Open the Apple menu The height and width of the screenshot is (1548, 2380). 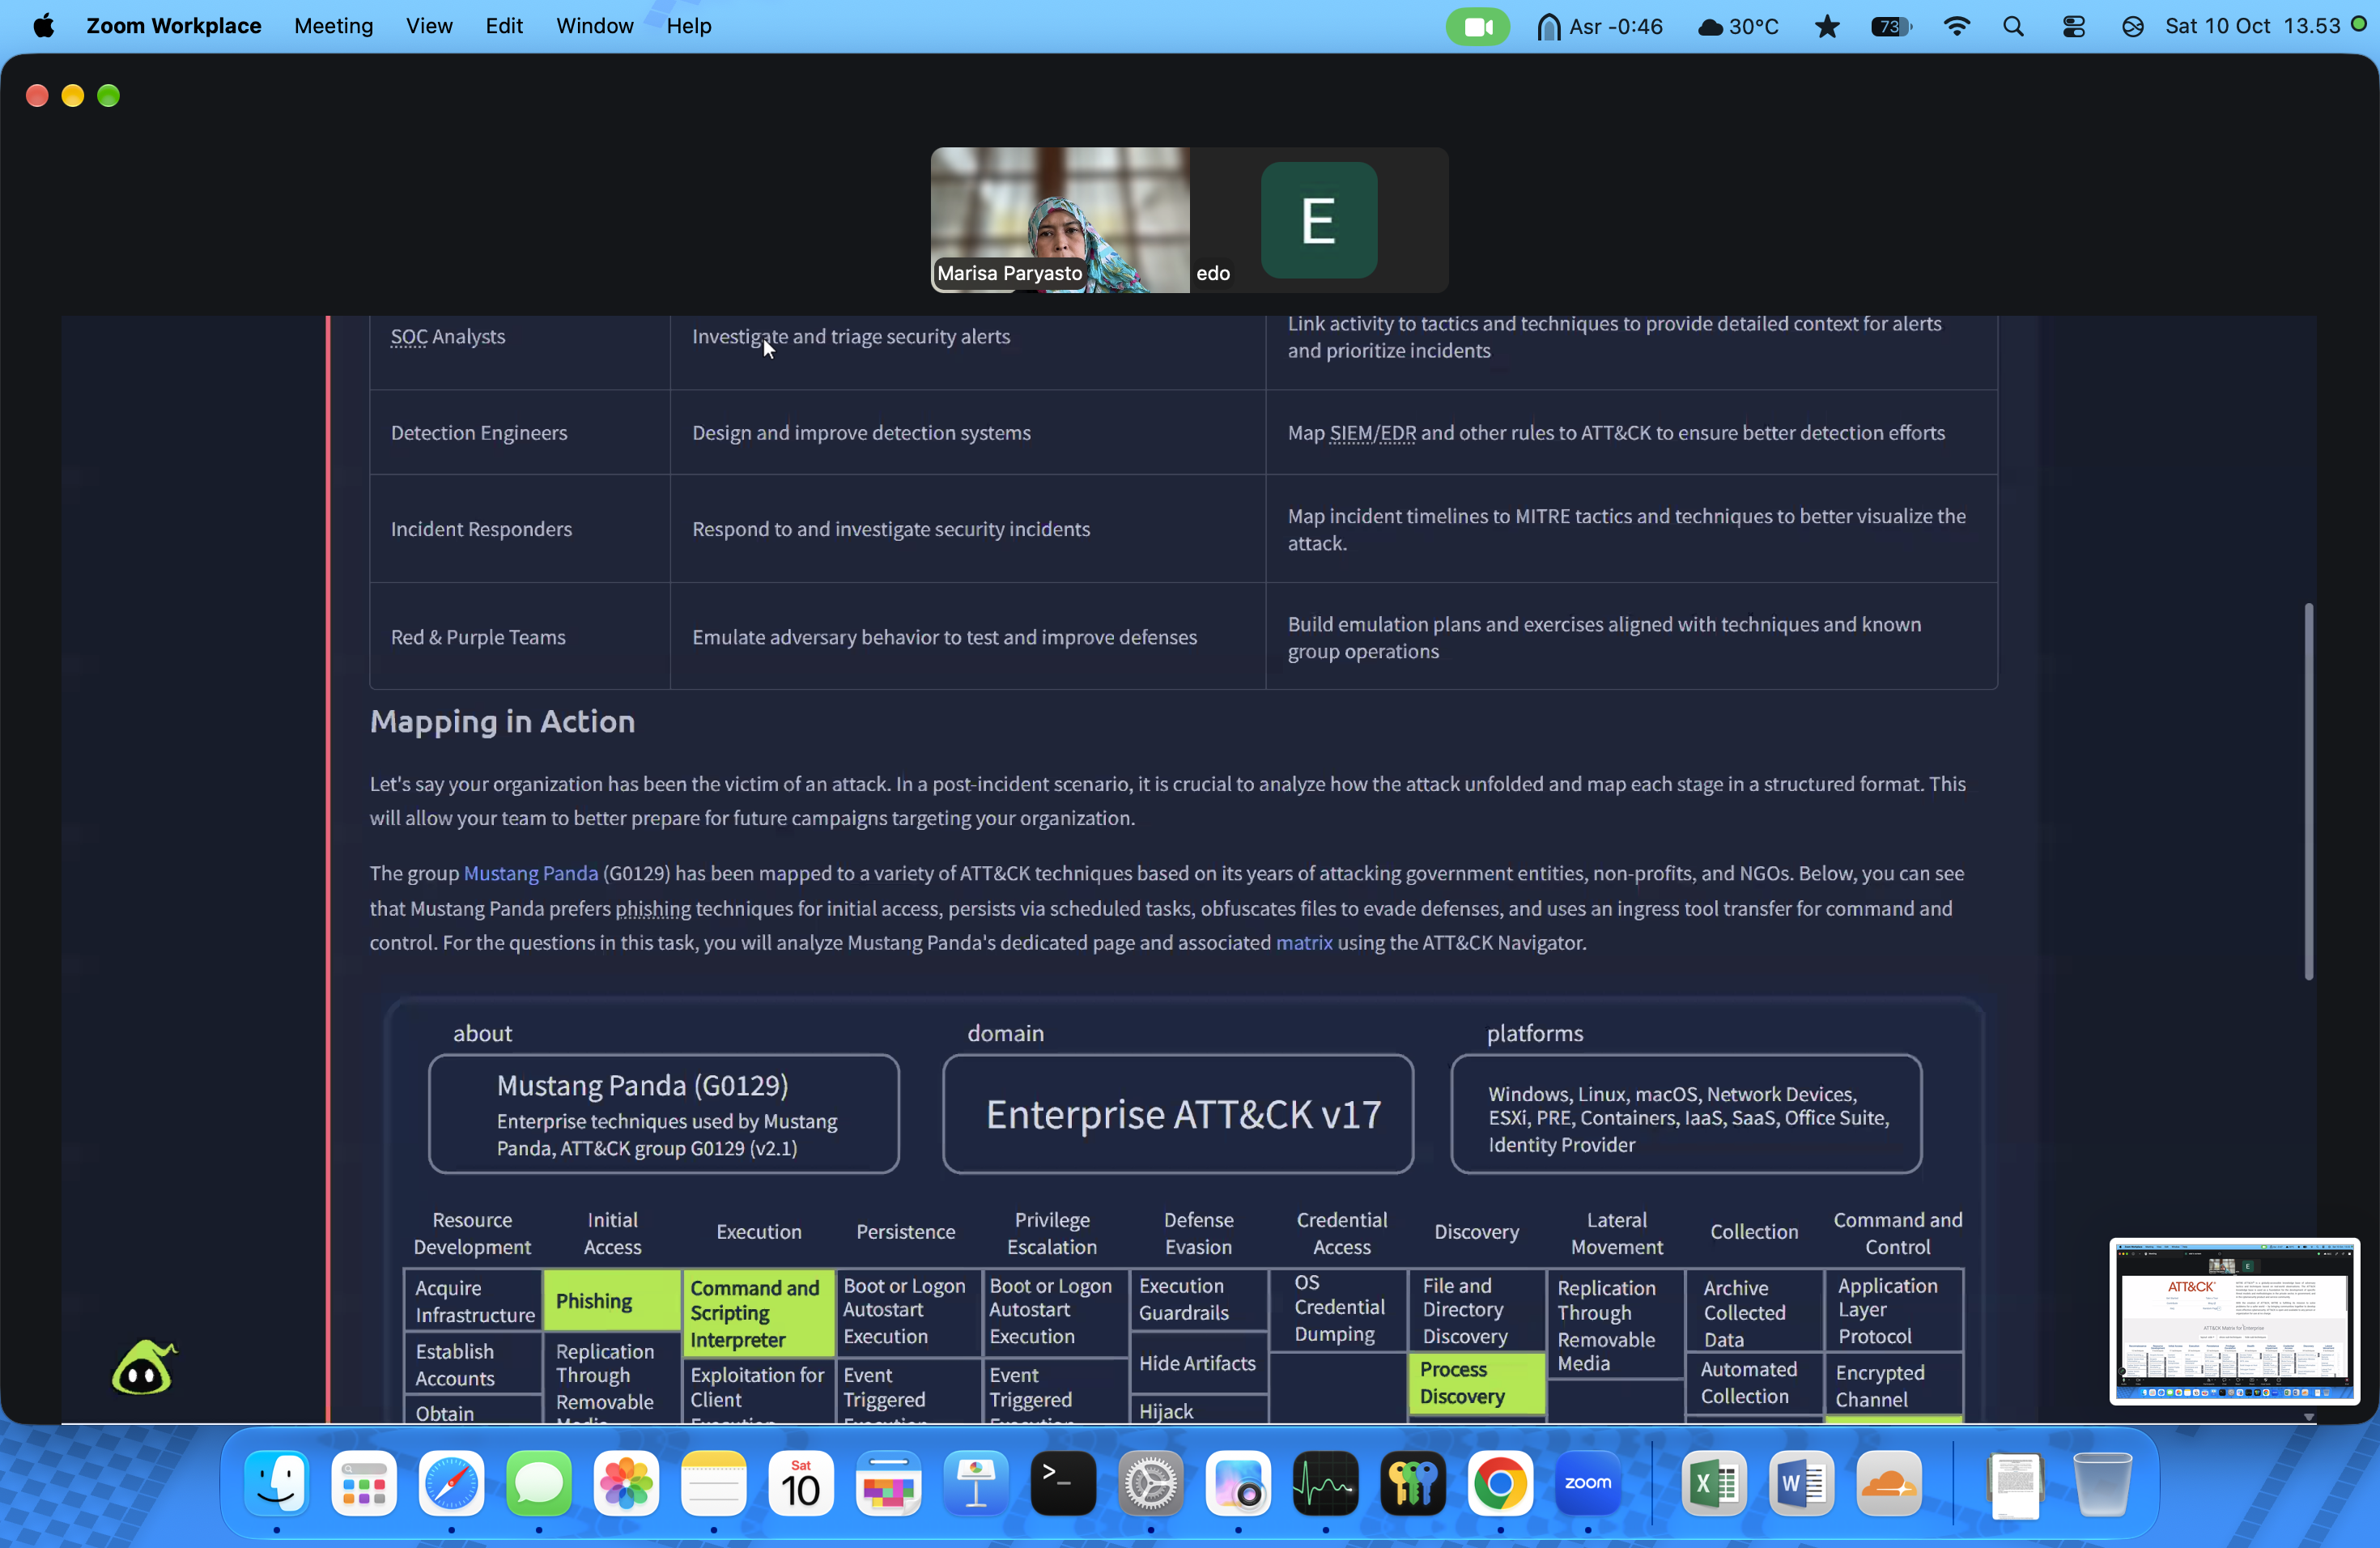click(43, 26)
